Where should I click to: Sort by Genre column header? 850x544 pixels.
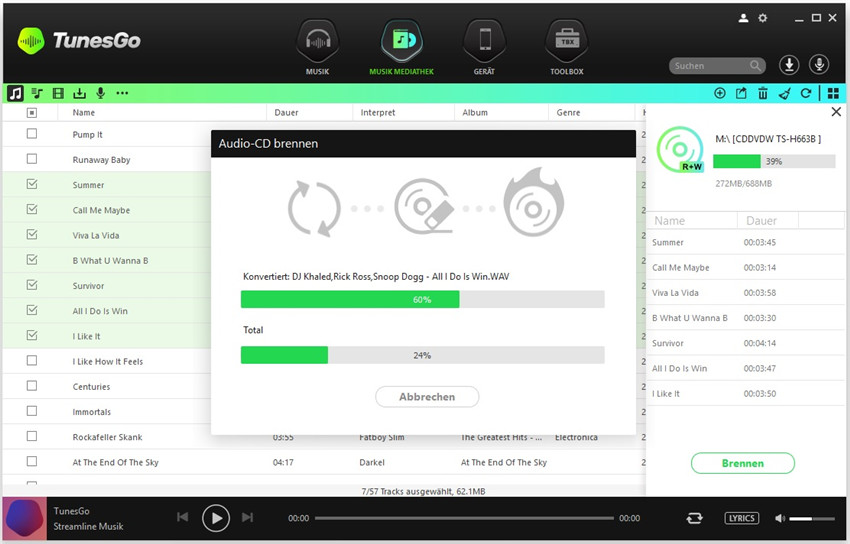[x=568, y=113]
